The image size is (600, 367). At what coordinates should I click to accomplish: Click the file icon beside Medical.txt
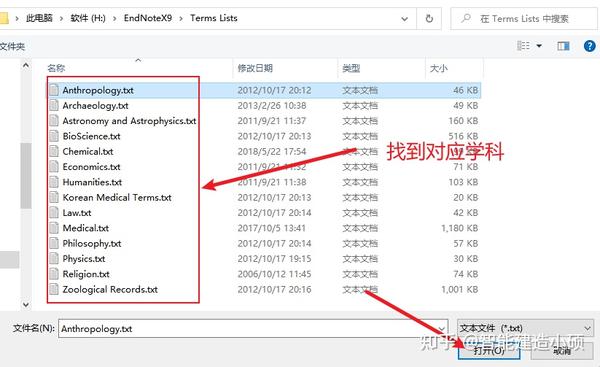click(54, 228)
